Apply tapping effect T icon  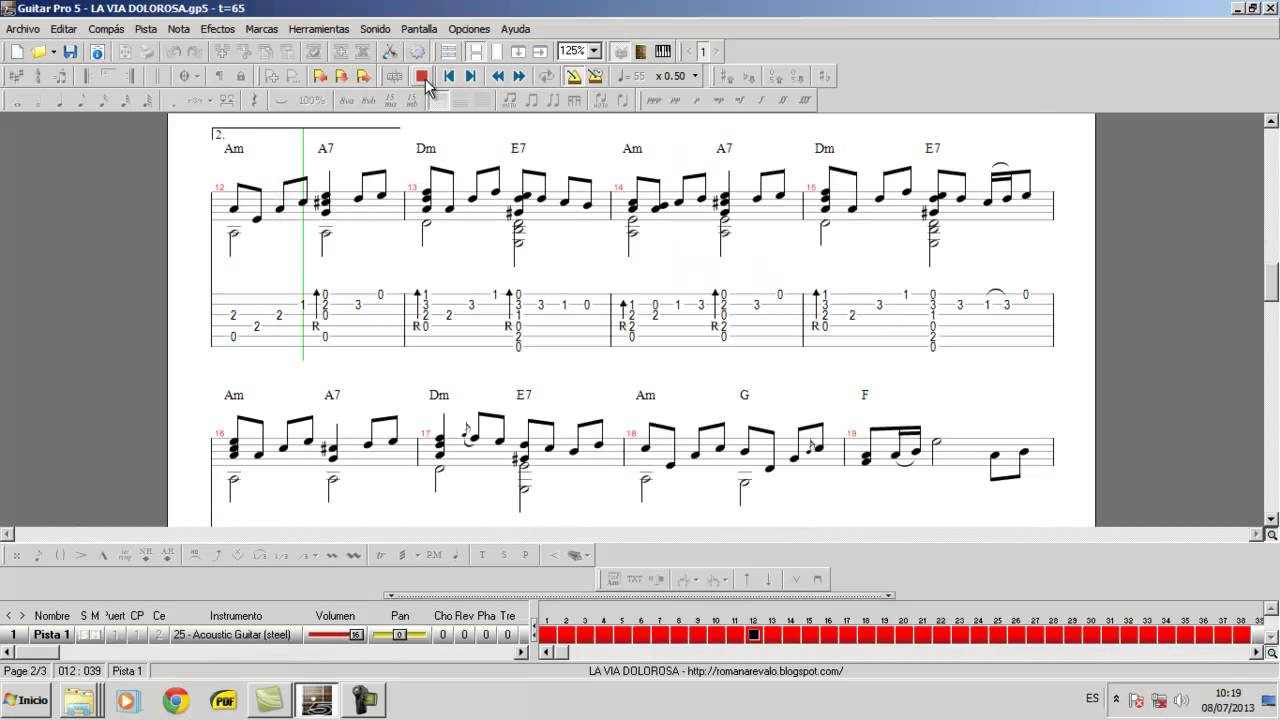coord(482,555)
